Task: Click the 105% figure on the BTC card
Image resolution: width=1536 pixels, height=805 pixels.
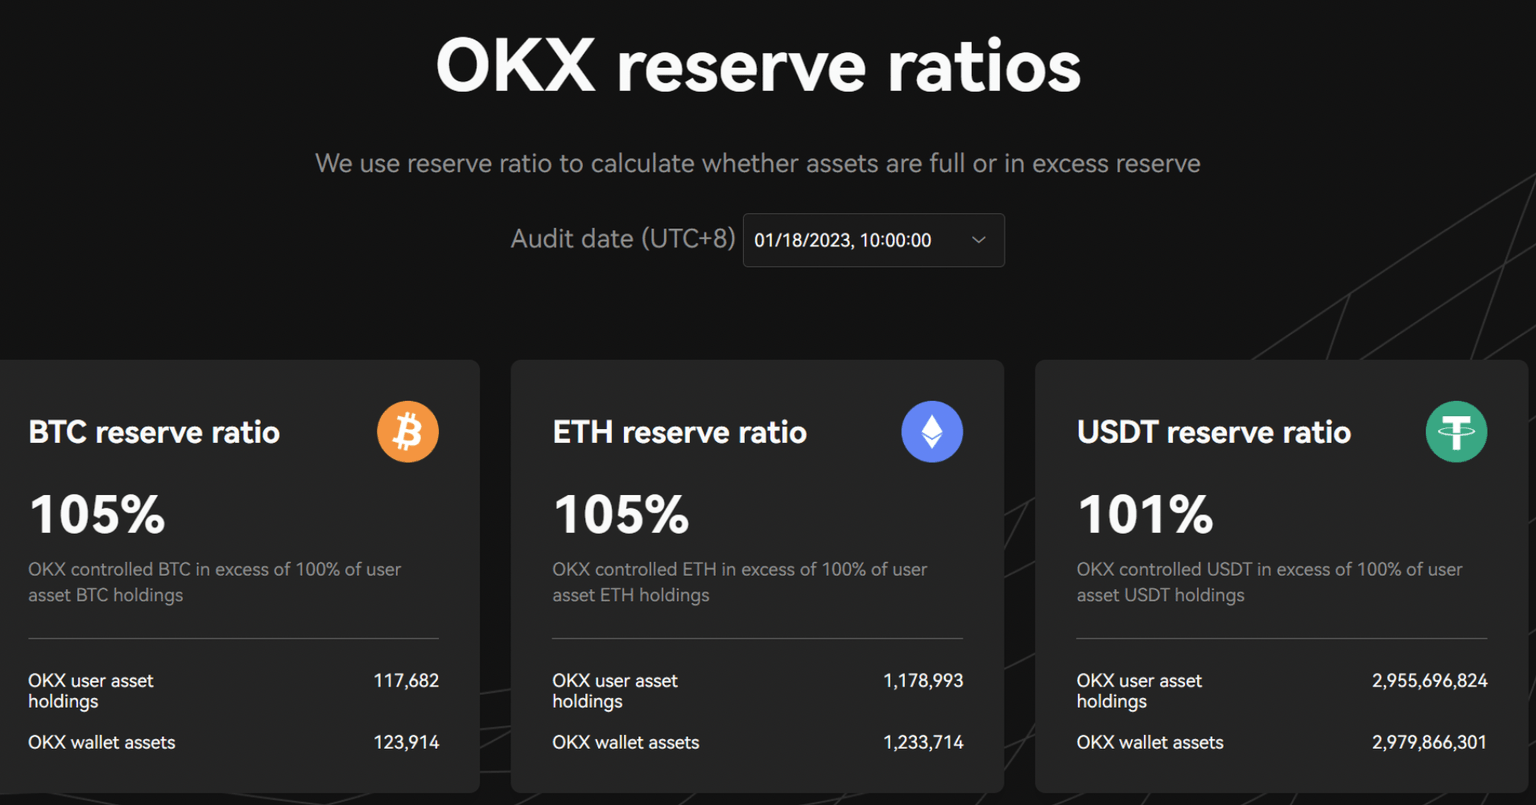Action: coord(97,514)
